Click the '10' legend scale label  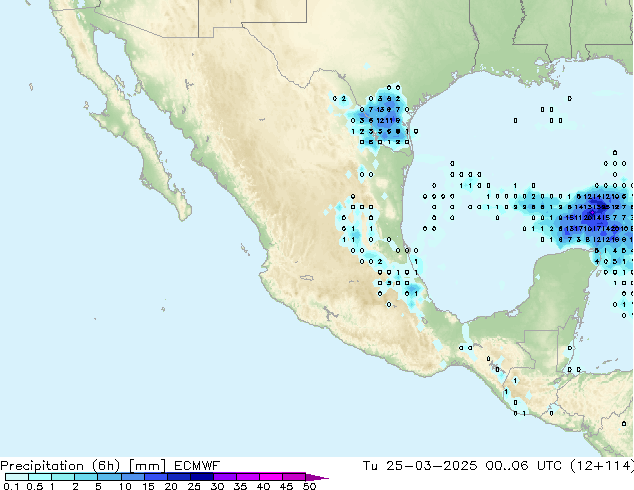click(x=125, y=486)
